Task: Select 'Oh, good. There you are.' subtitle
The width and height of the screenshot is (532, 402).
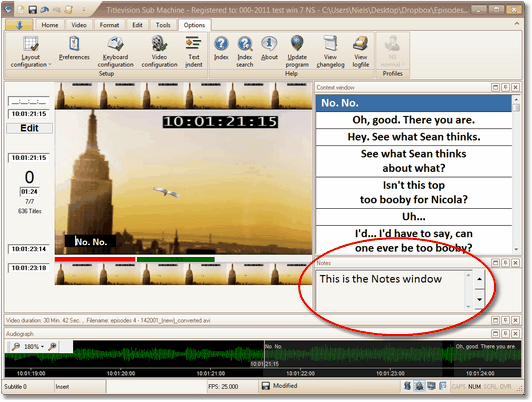Action: coord(414,120)
